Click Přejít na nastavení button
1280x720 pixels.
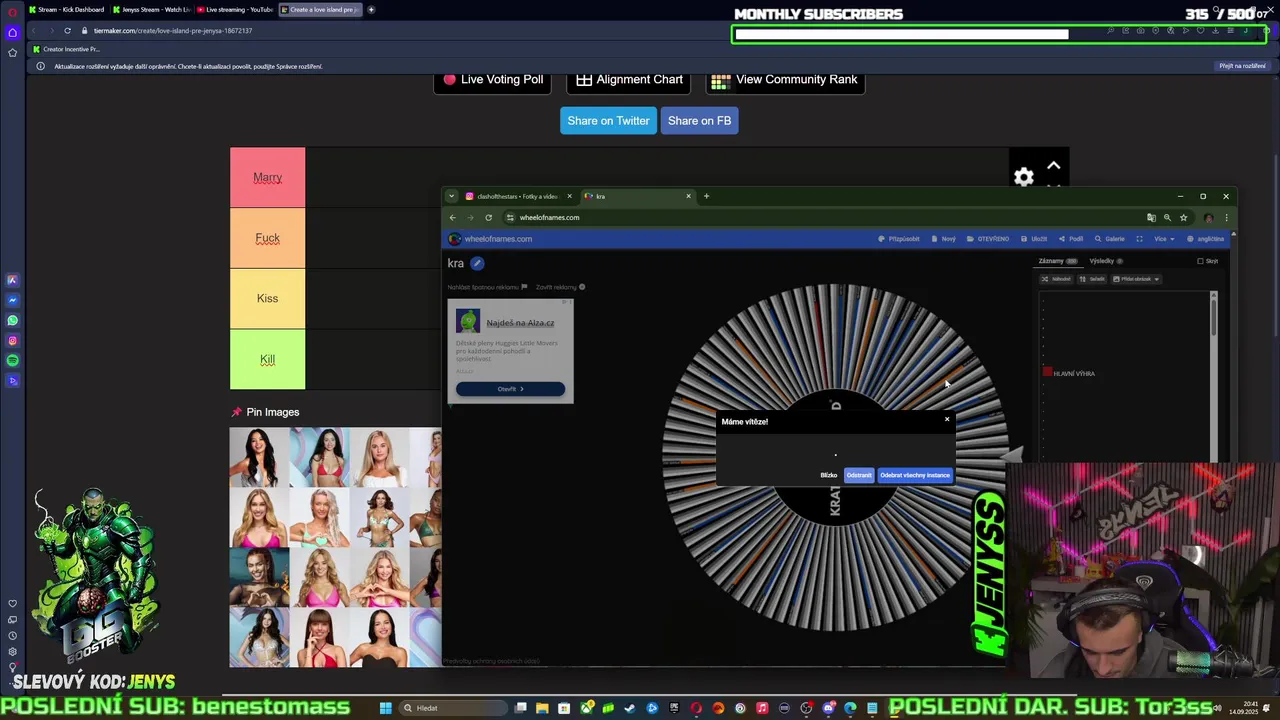coord(1242,66)
